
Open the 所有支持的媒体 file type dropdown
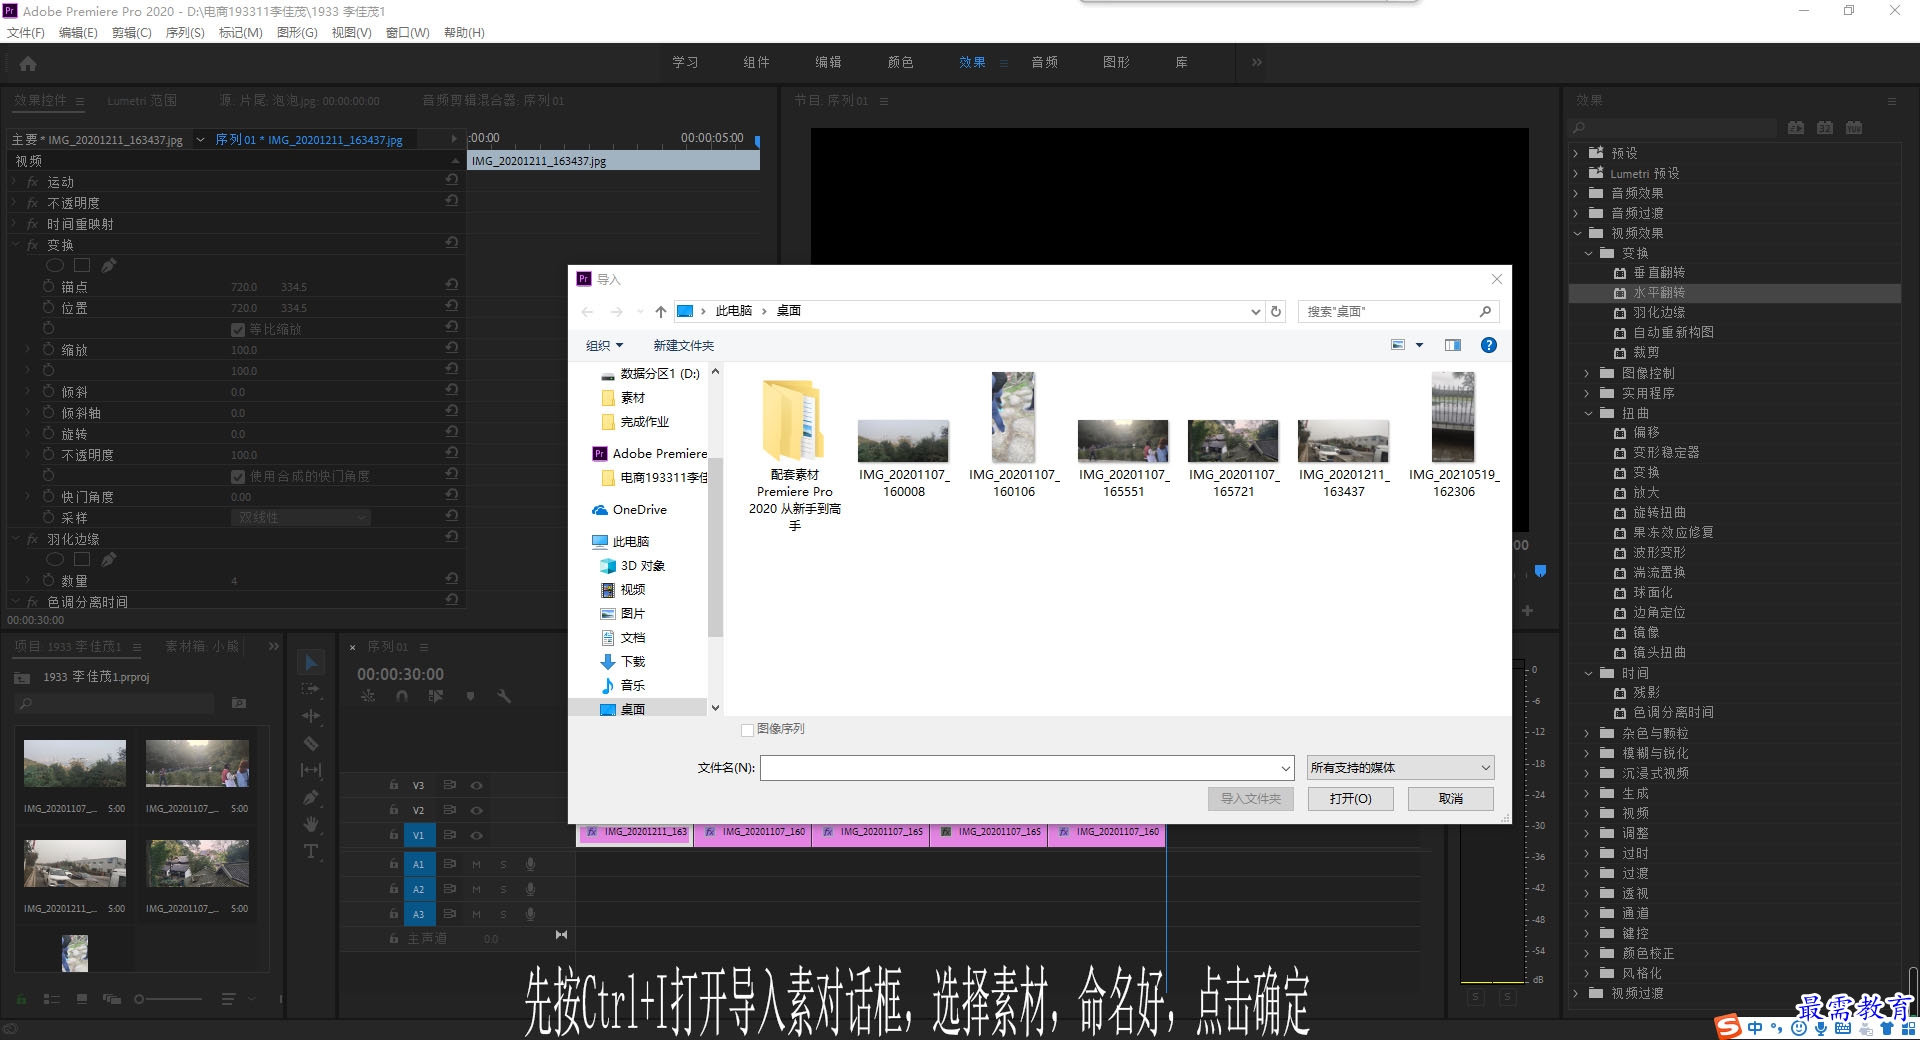[1400, 768]
